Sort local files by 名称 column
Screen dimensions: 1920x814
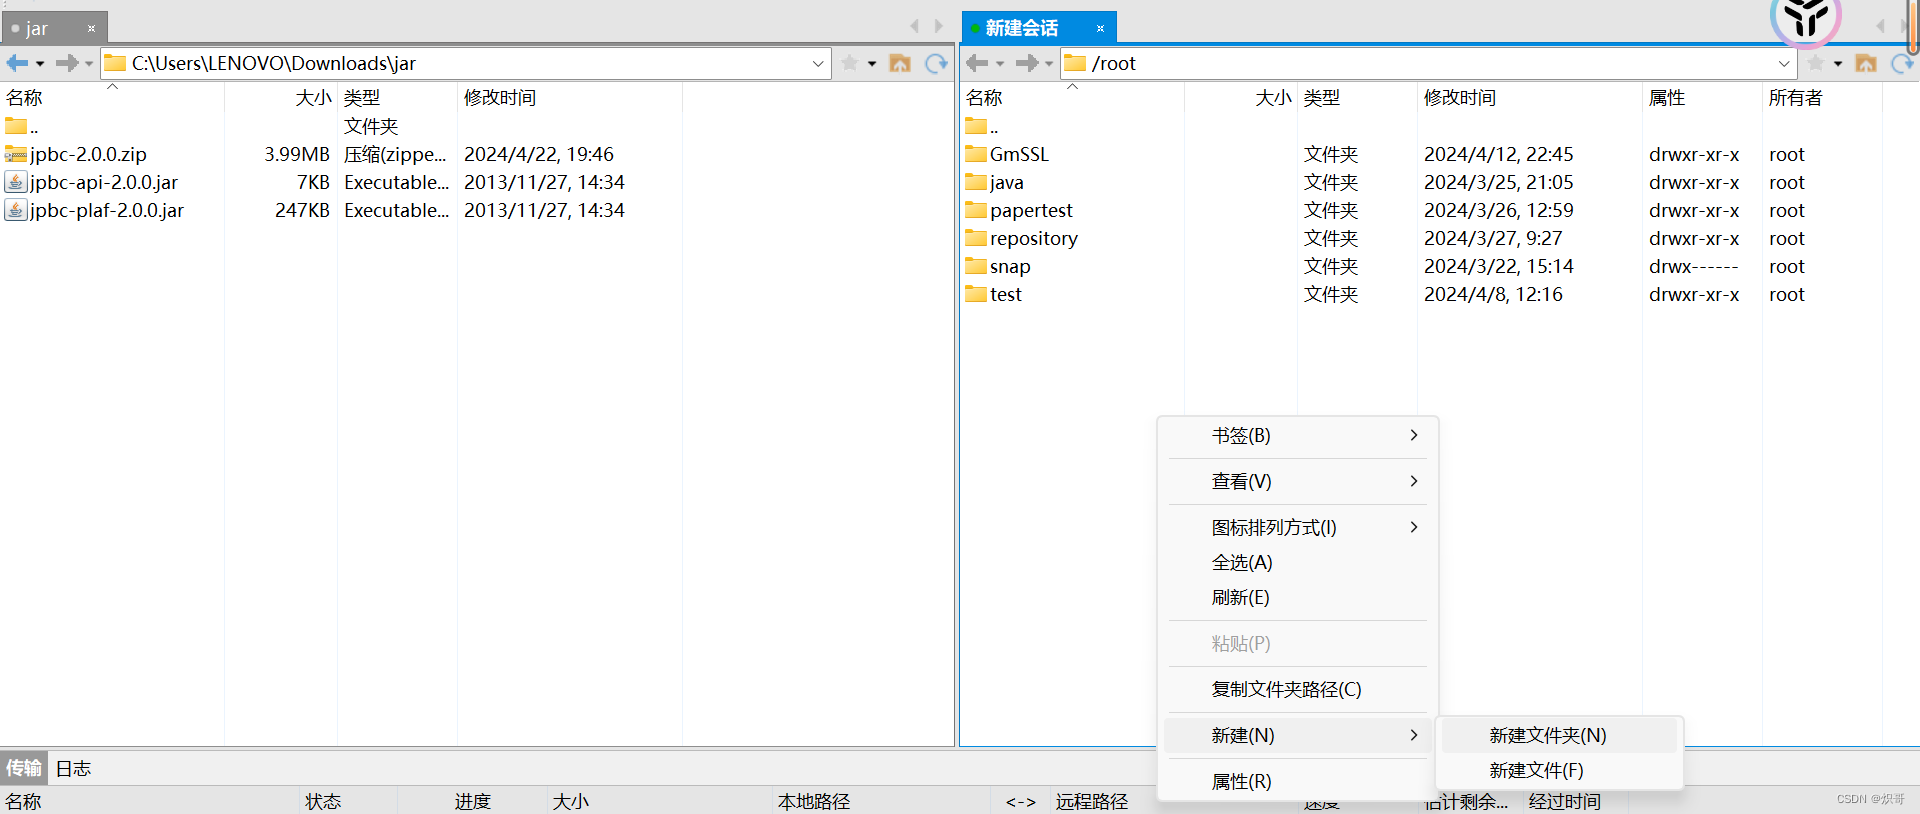point(112,98)
